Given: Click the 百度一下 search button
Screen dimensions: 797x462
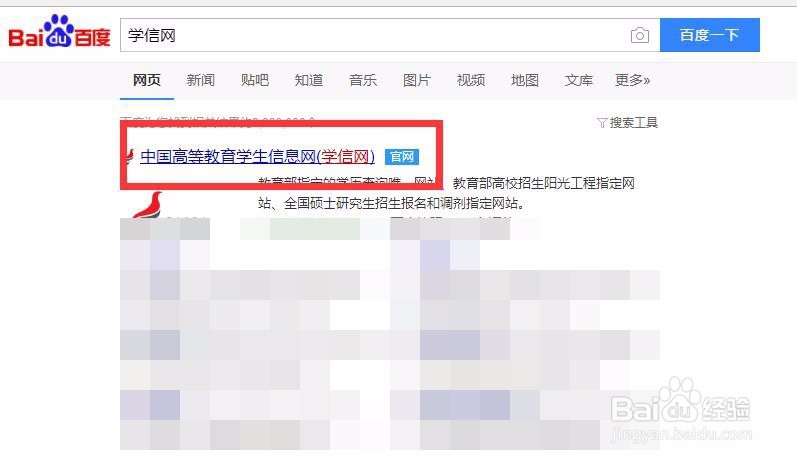Looking at the screenshot, I should [x=710, y=35].
